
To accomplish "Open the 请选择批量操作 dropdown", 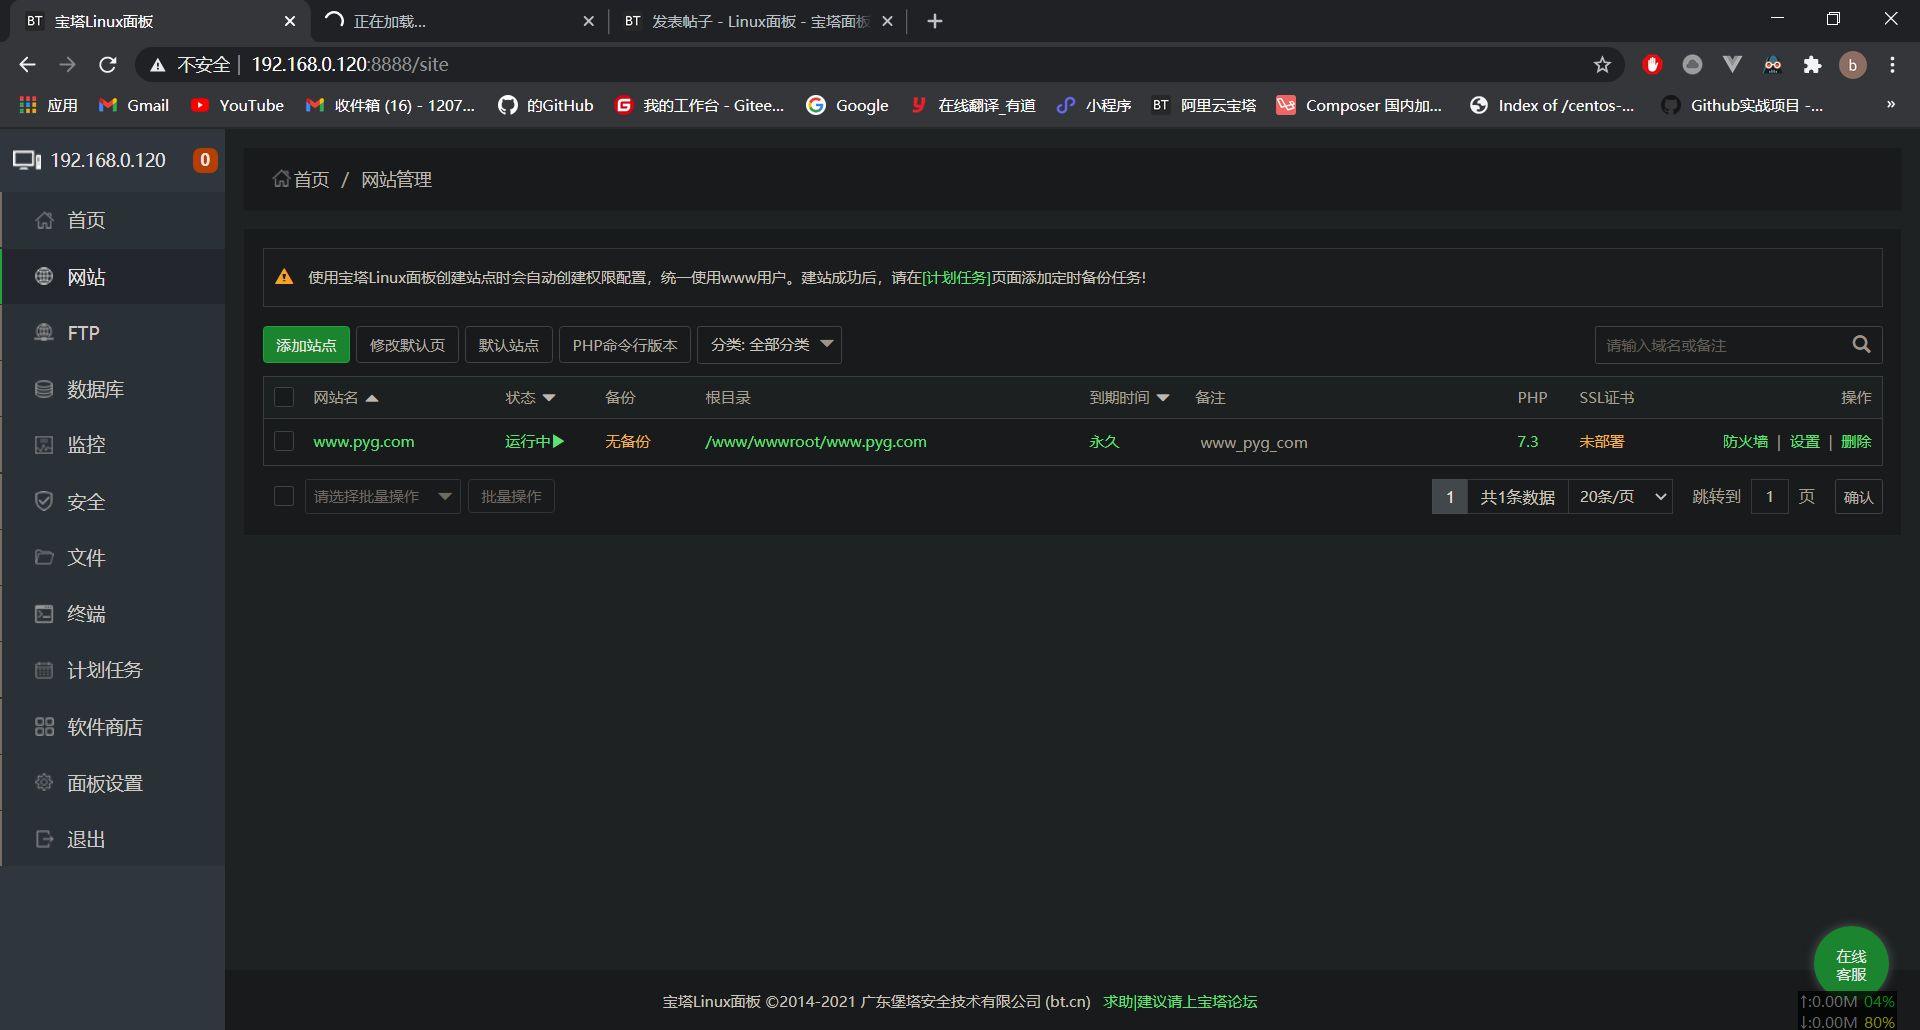I will pos(382,497).
